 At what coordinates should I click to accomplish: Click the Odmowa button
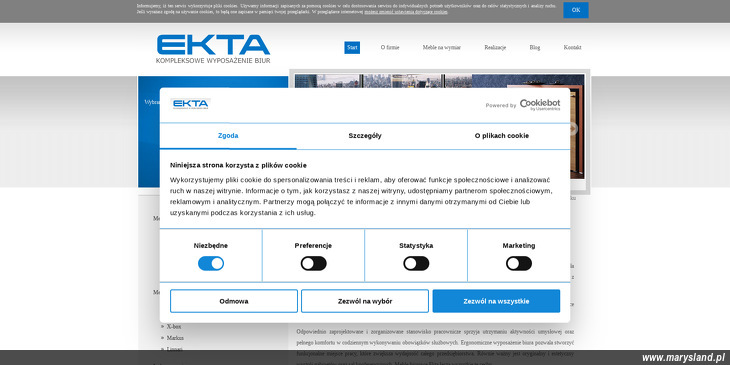click(x=234, y=301)
